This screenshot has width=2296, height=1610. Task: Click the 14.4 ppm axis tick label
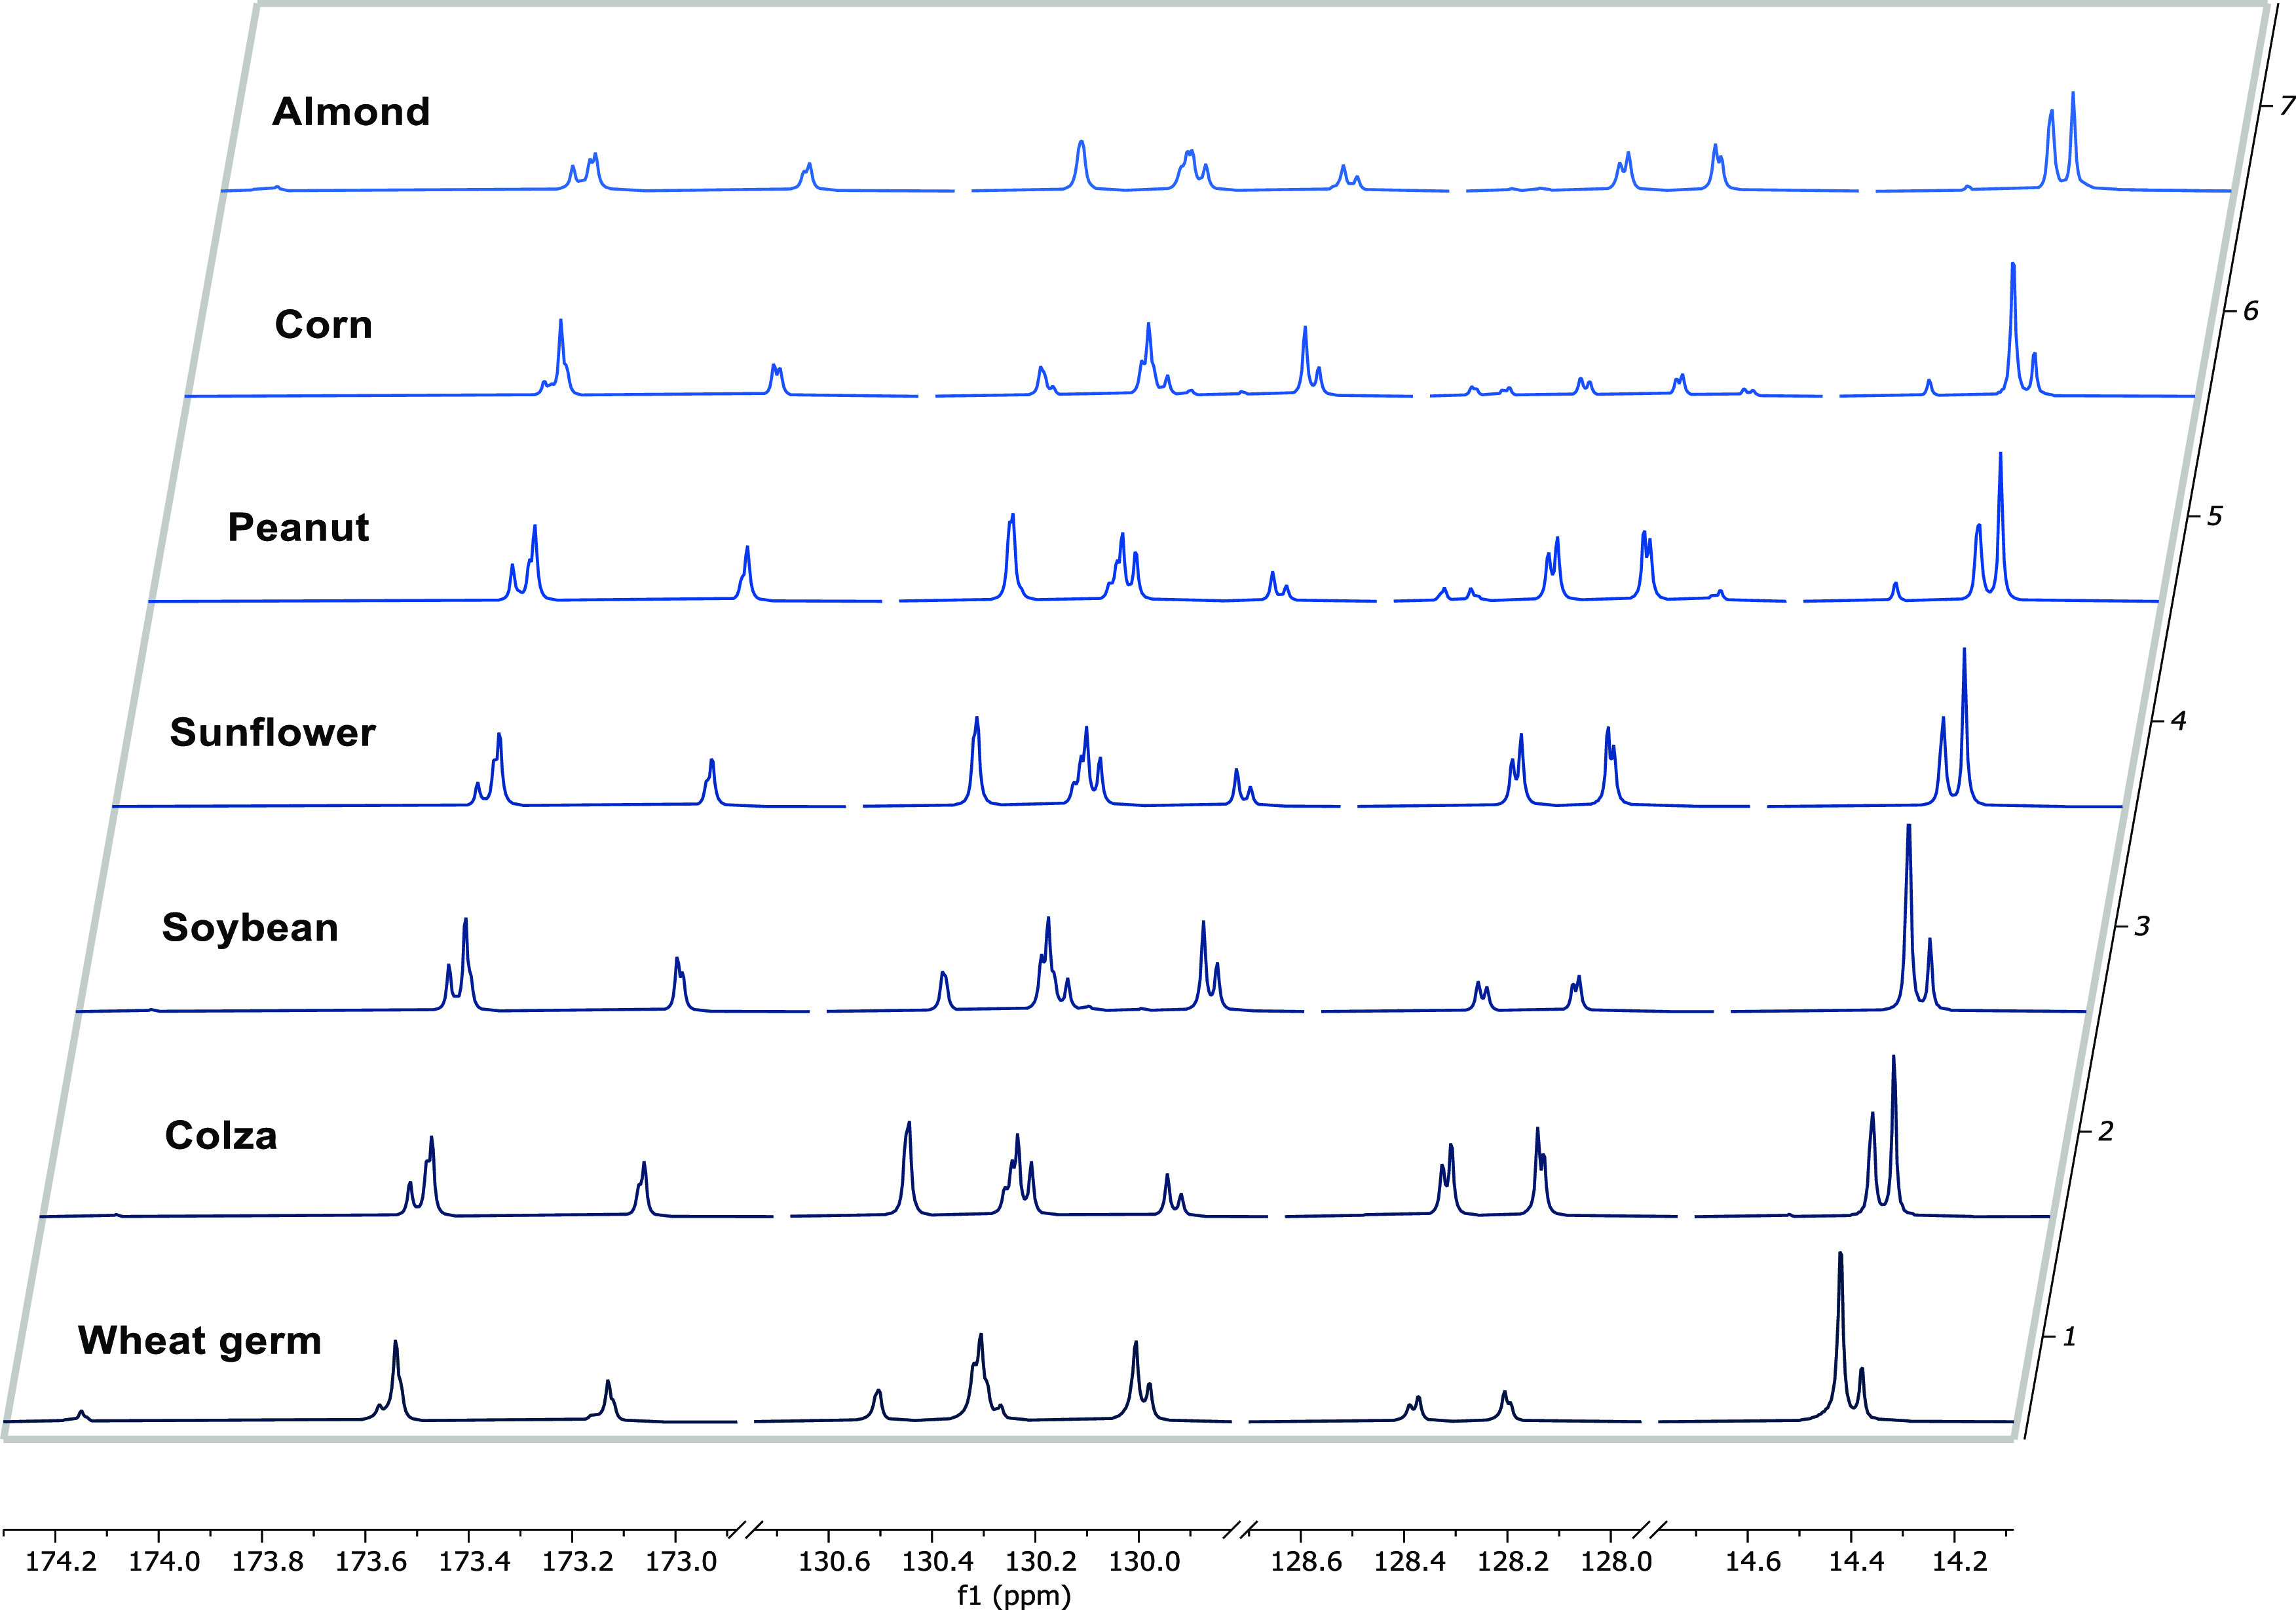[x=1857, y=1561]
